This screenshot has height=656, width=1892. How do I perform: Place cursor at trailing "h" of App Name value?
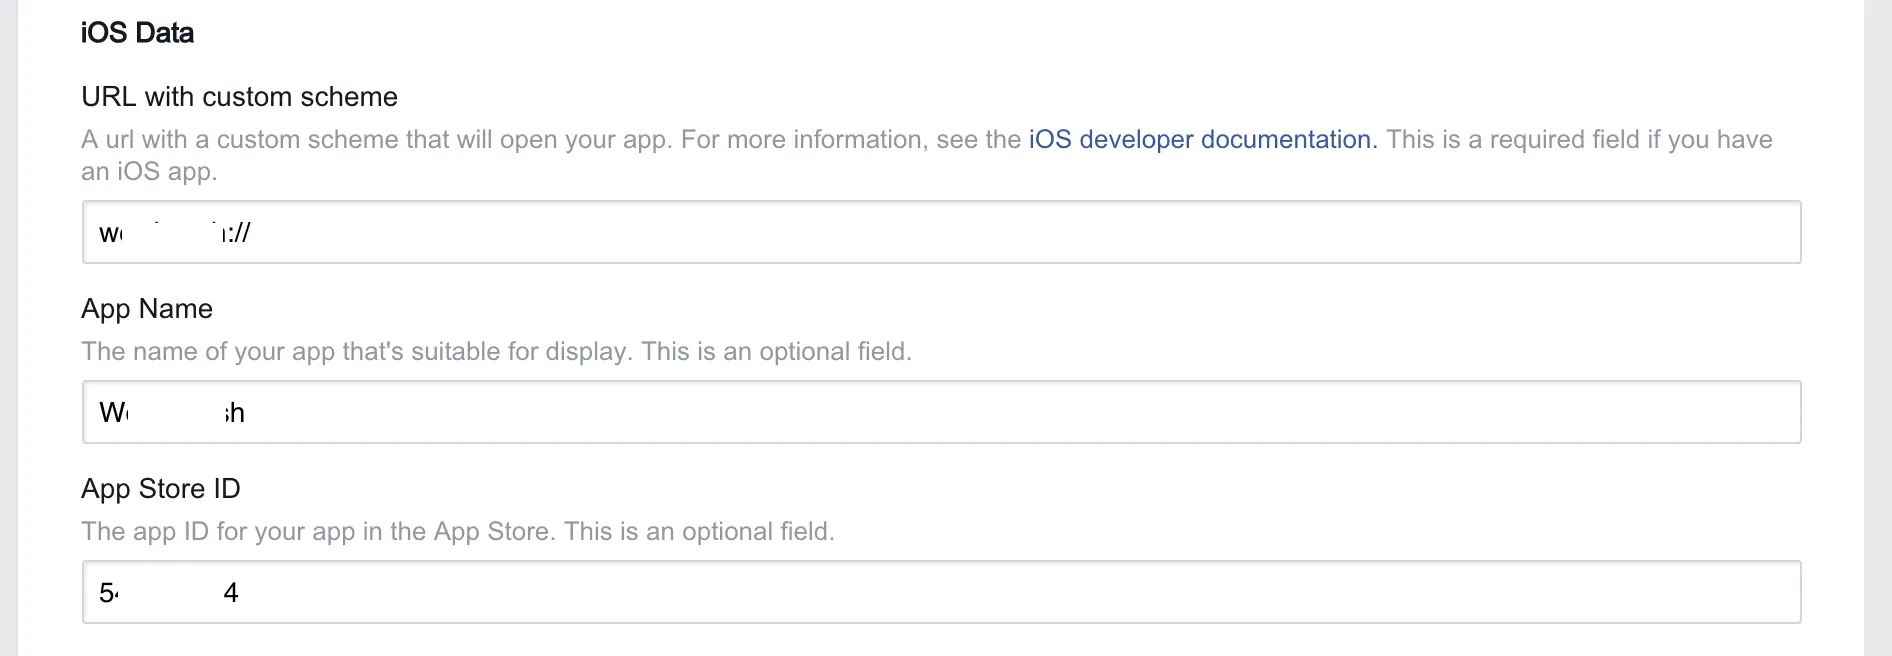[x=237, y=413]
